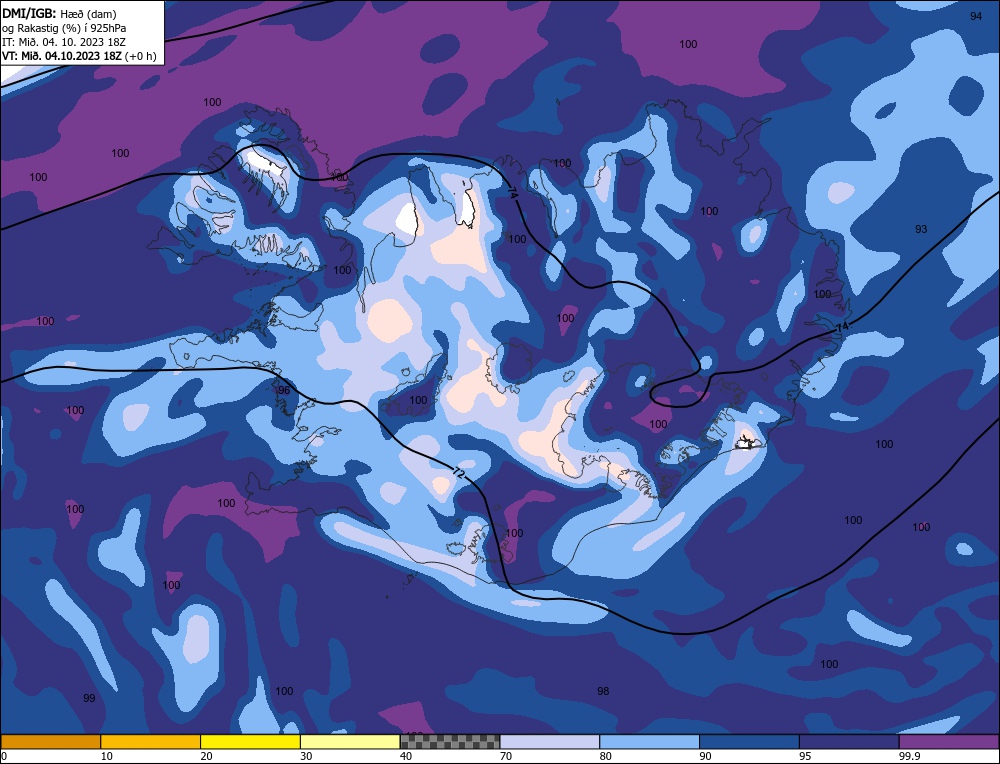Click the medium blue 90–95 legend swatch
1000x764 pixels.
tap(749, 742)
